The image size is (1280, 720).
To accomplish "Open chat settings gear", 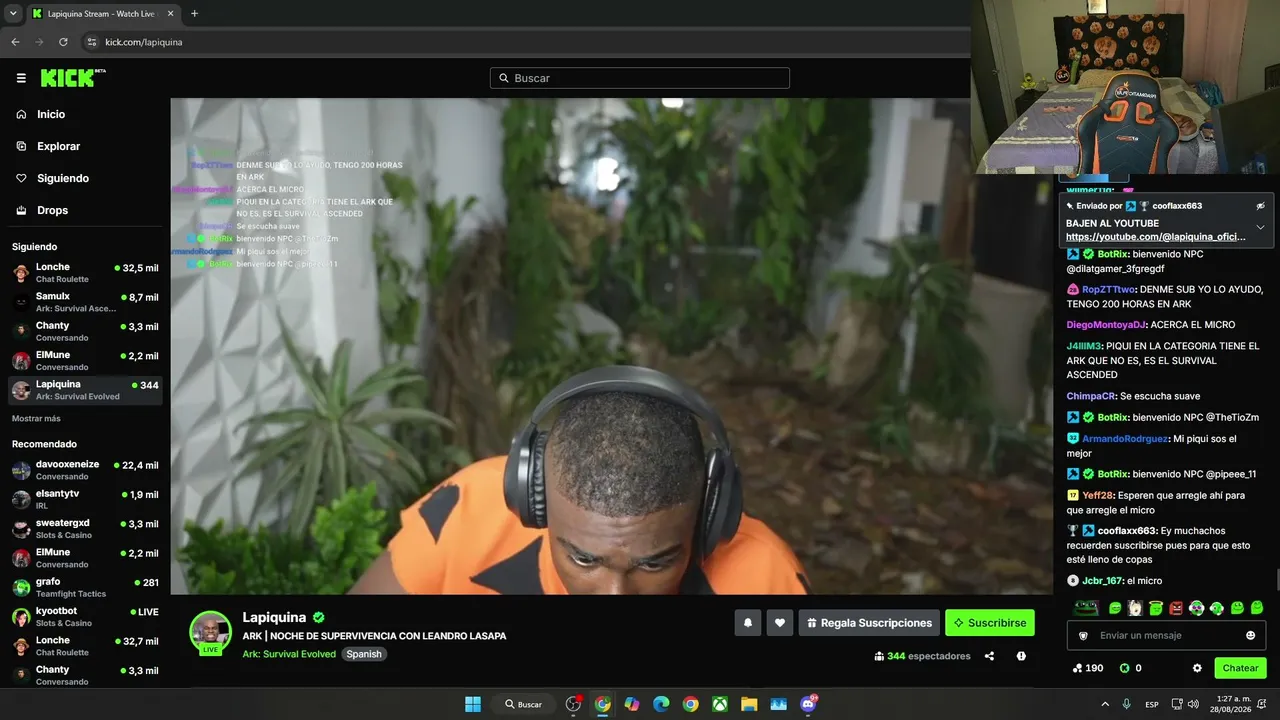I will pyautogui.click(x=1197, y=668).
